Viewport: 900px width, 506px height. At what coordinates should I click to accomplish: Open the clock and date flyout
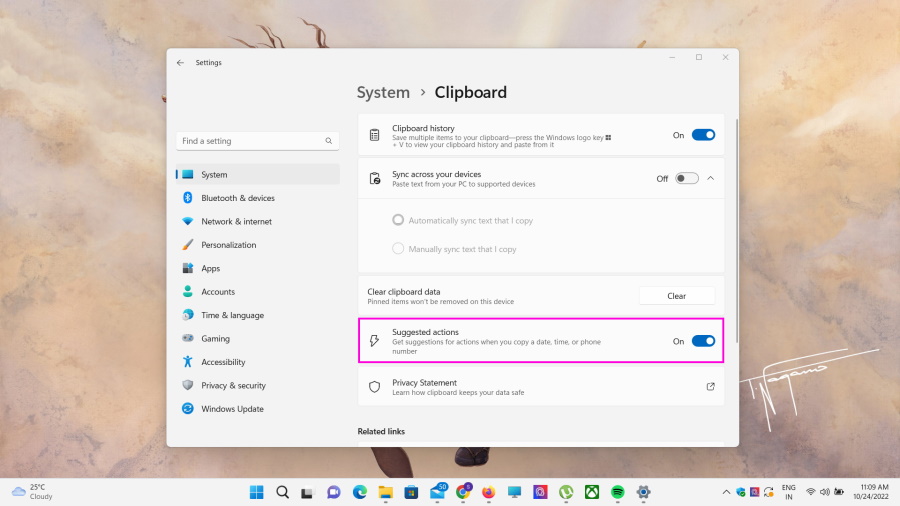tap(871, 492)
